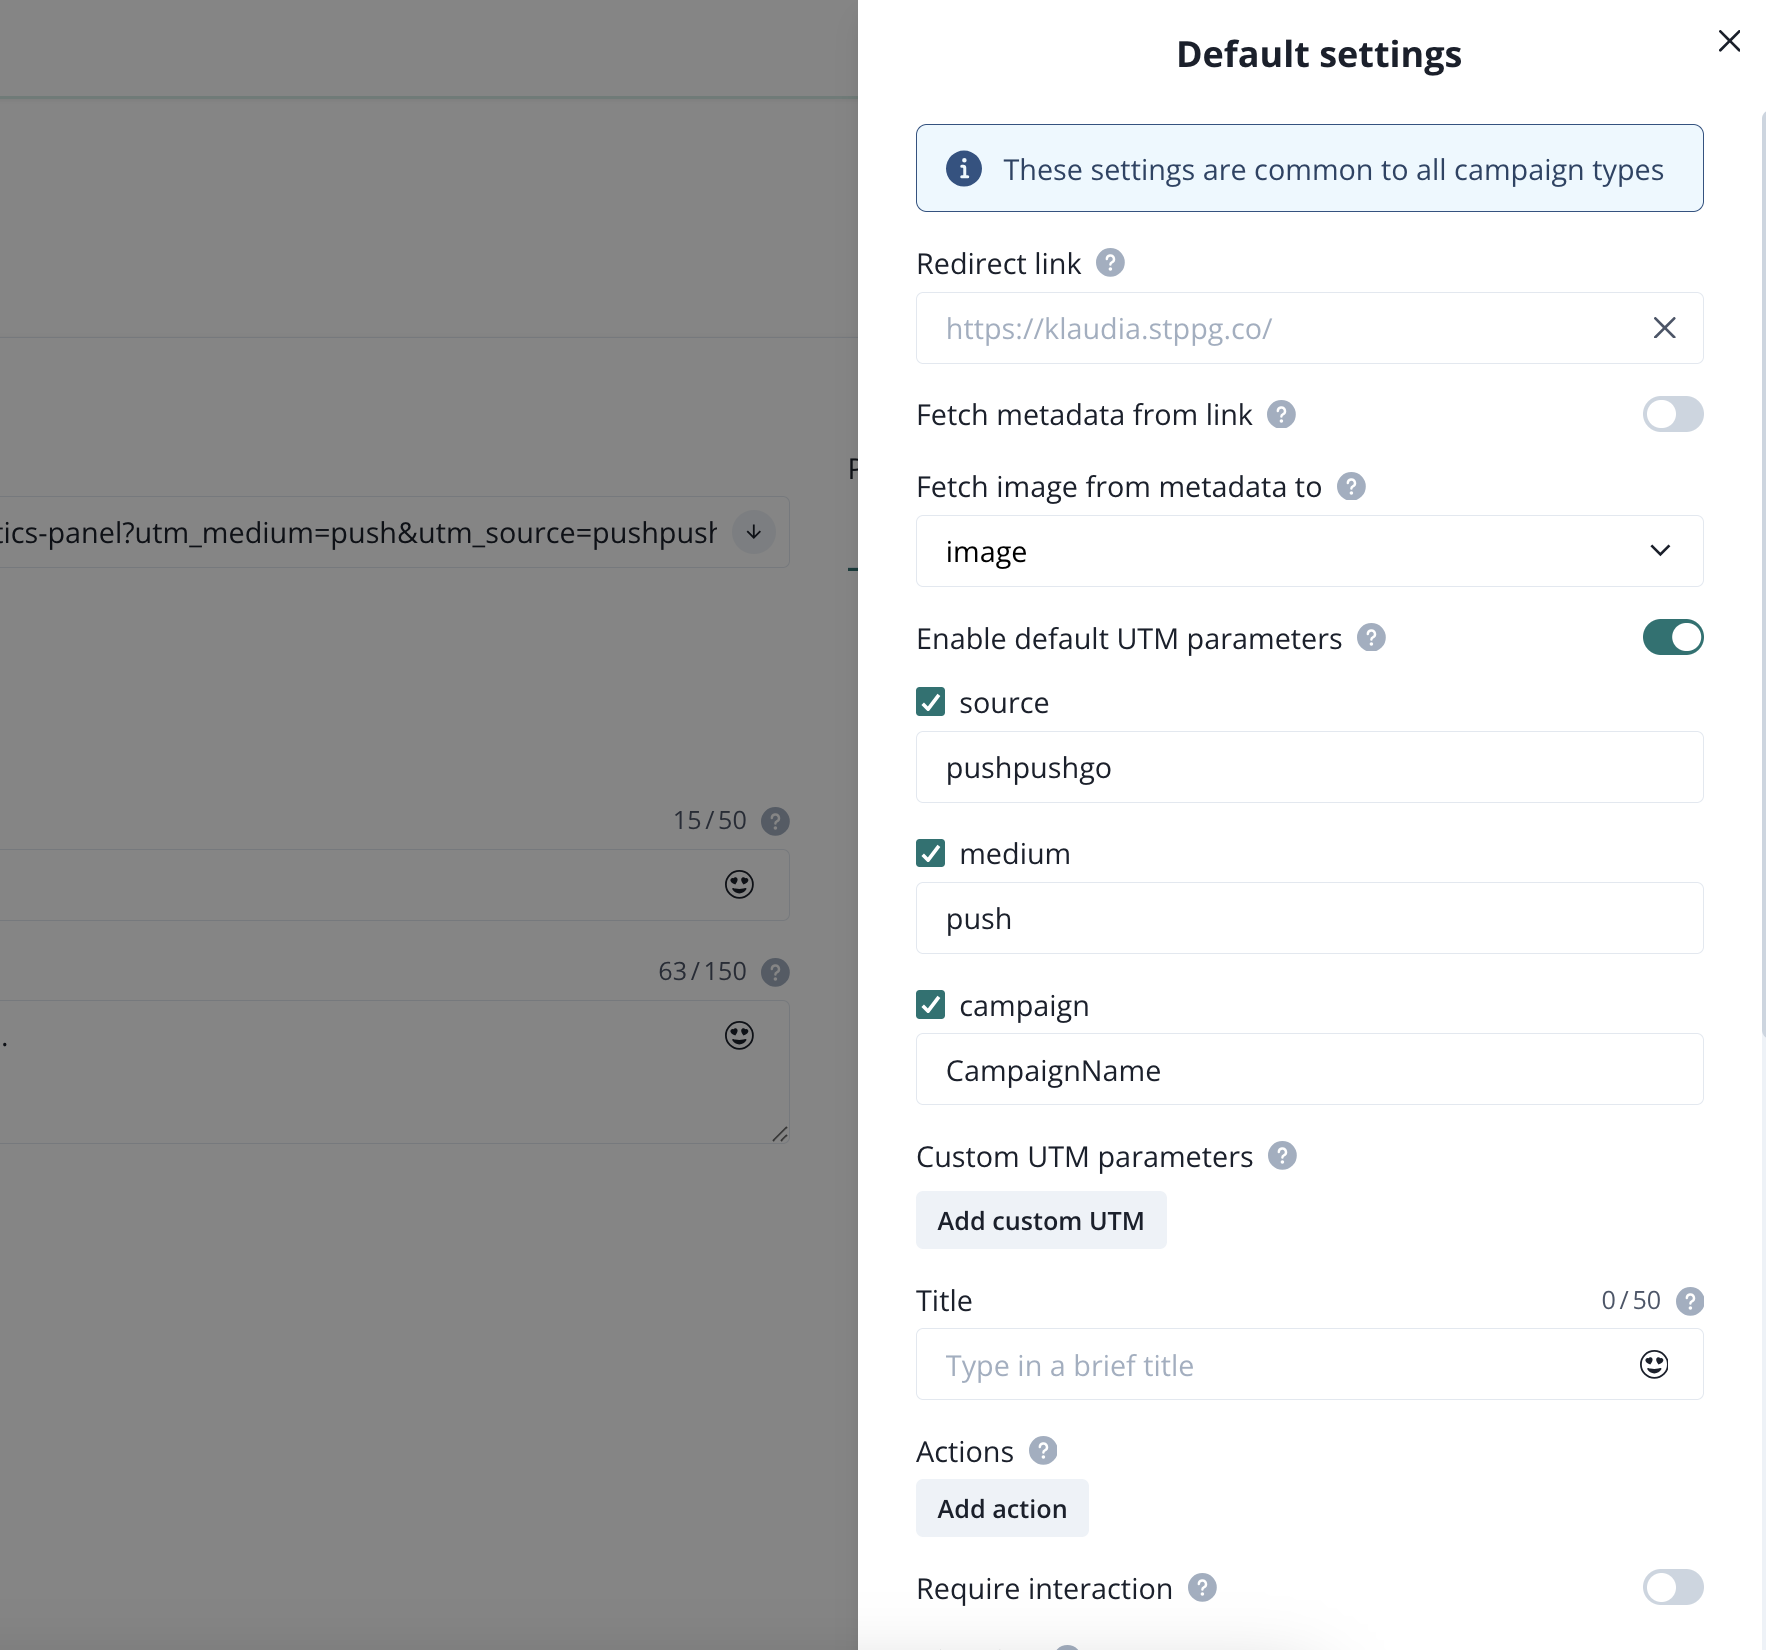Click help icon beside Require interaction
Image resolution: width=1766 pixels, height=1650 pixels.
tap(1202, 1588)
